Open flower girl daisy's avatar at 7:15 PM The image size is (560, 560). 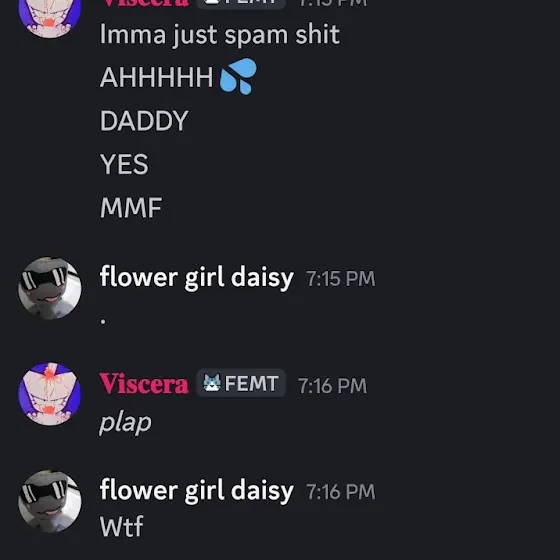pyautogui.click(x=50, y=288)
